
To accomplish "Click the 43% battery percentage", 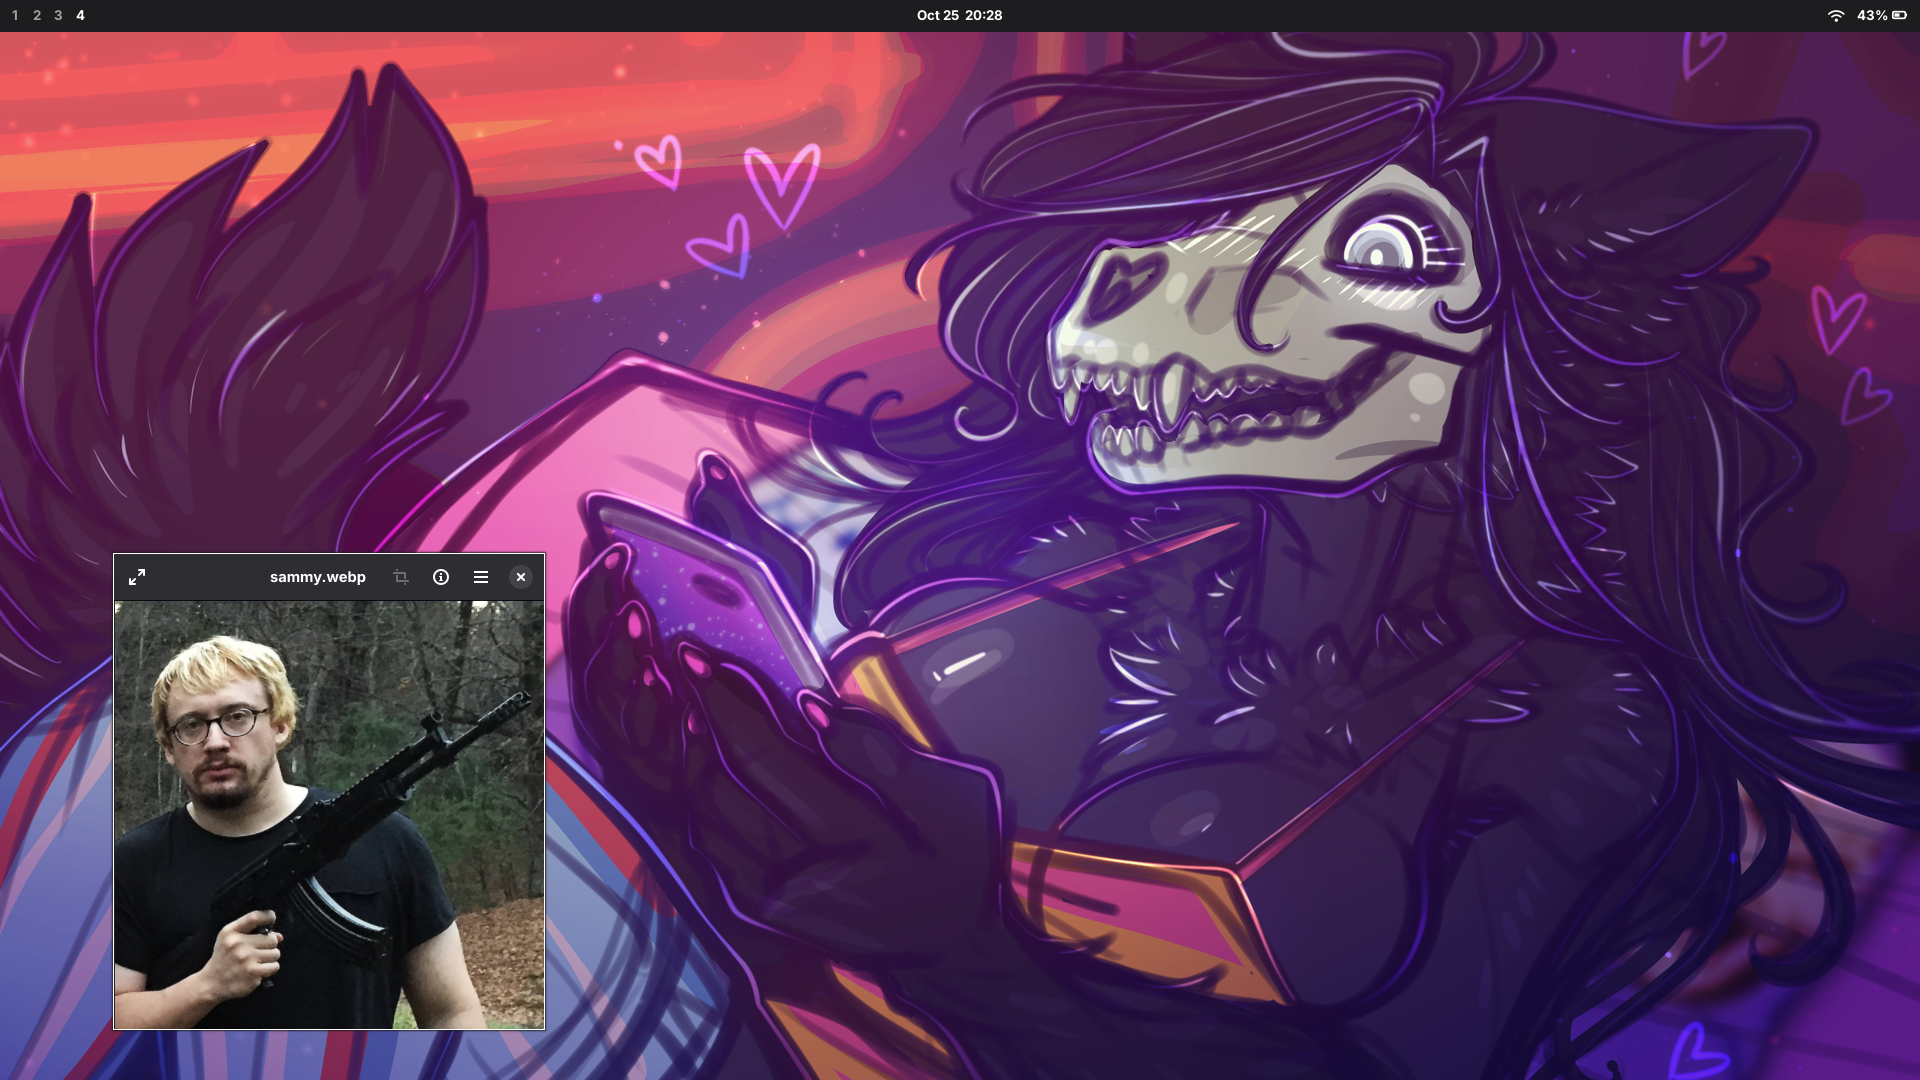I will [x=1872, y=15].
